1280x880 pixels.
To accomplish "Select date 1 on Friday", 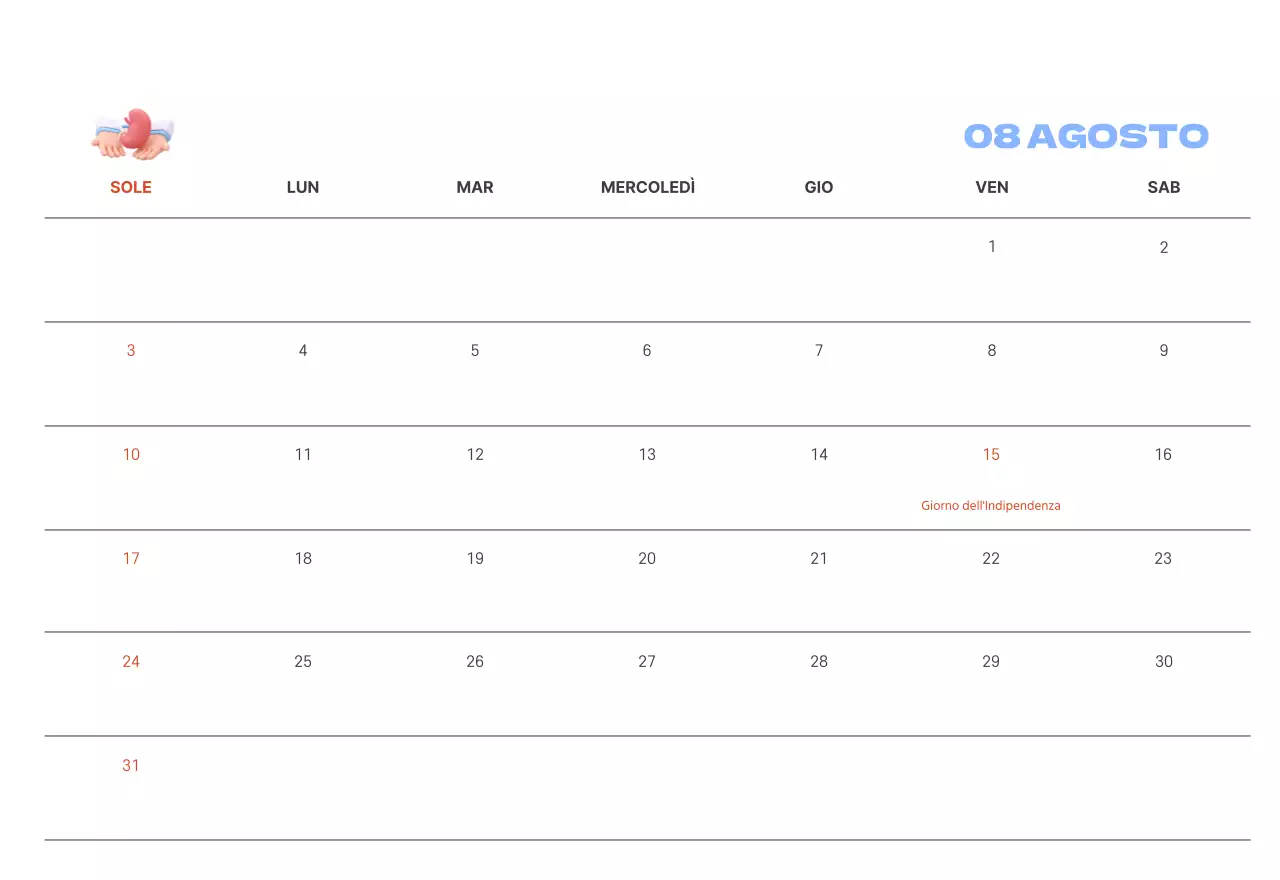I will pyautogui.click(x=992, y=246).
